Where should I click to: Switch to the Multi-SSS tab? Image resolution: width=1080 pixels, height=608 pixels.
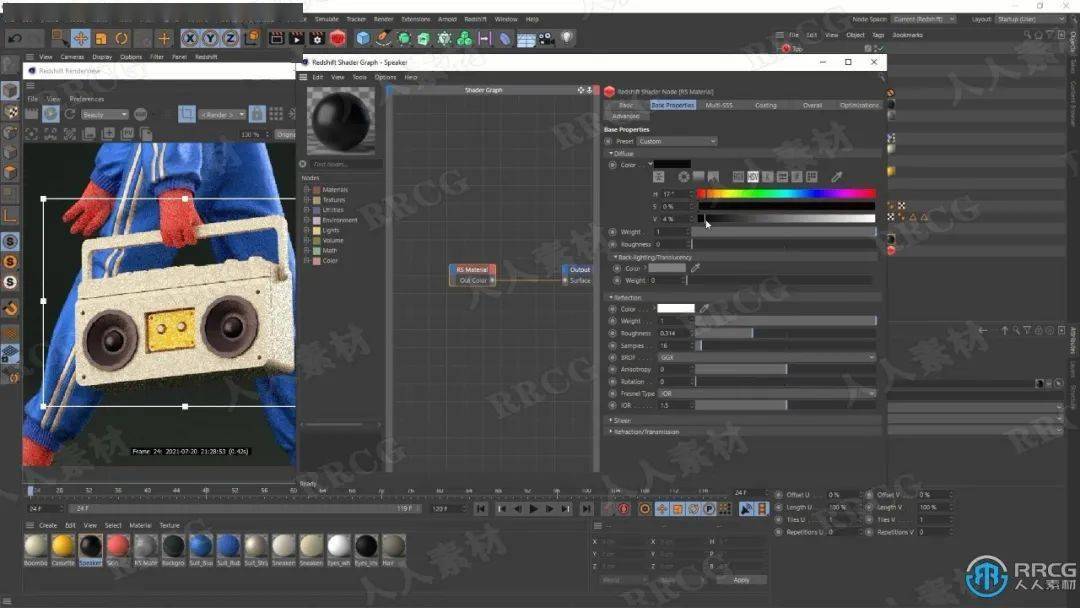pyautogui.click(x=718, y=105)
